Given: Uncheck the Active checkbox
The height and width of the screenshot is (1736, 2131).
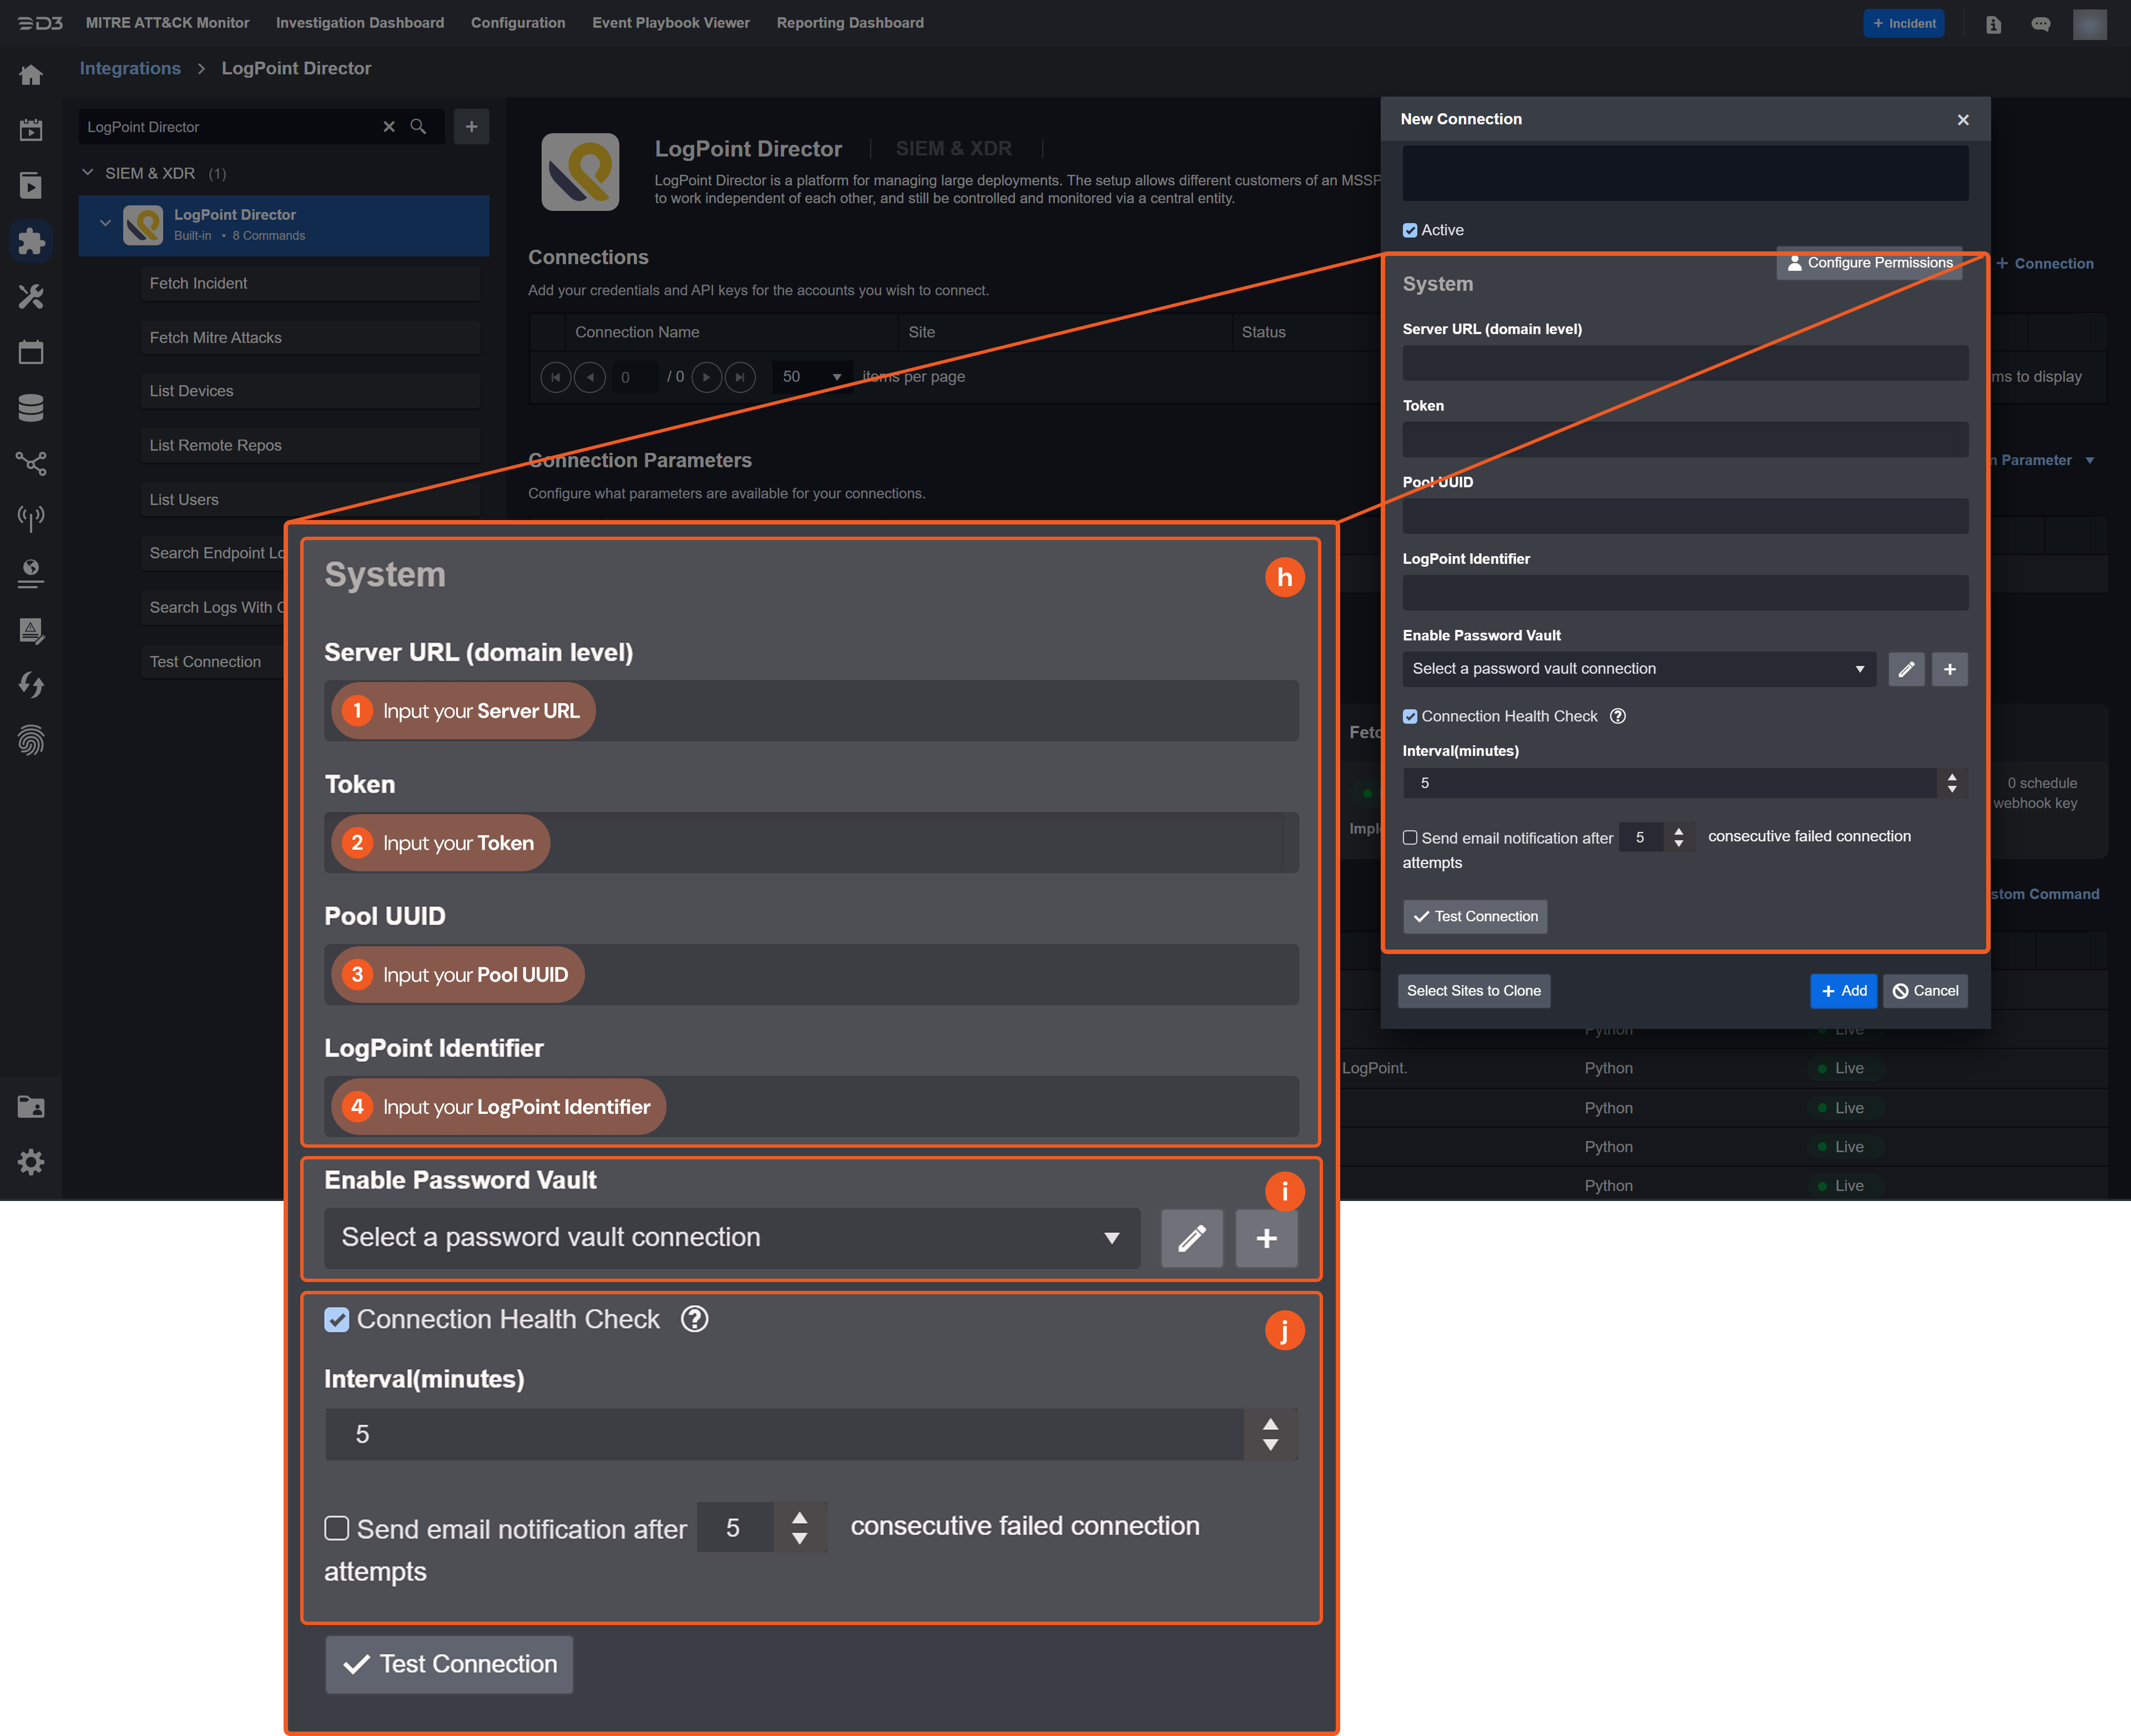Looking at the screenshot, I should [1410, 230].
